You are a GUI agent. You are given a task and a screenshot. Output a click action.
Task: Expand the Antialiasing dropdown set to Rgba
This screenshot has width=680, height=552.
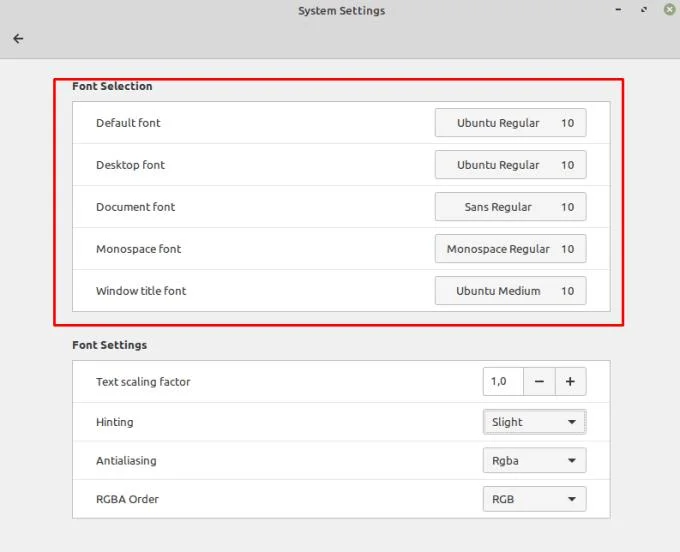tap(534, 461)
